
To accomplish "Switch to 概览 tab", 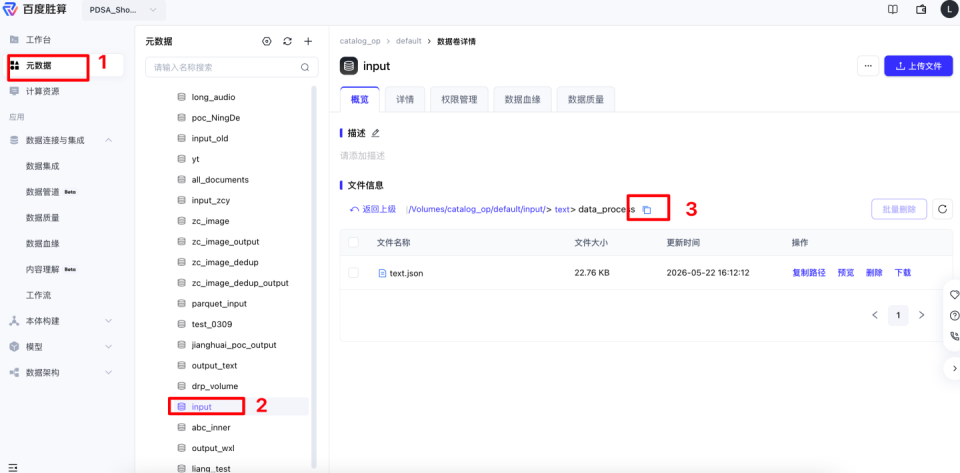I will click(x=359, y=99).
